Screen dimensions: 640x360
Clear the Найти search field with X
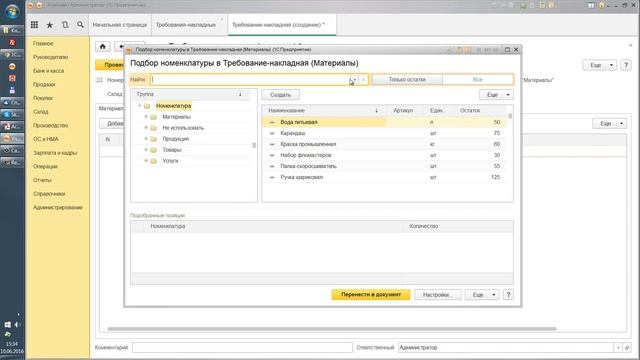(363, 80)
